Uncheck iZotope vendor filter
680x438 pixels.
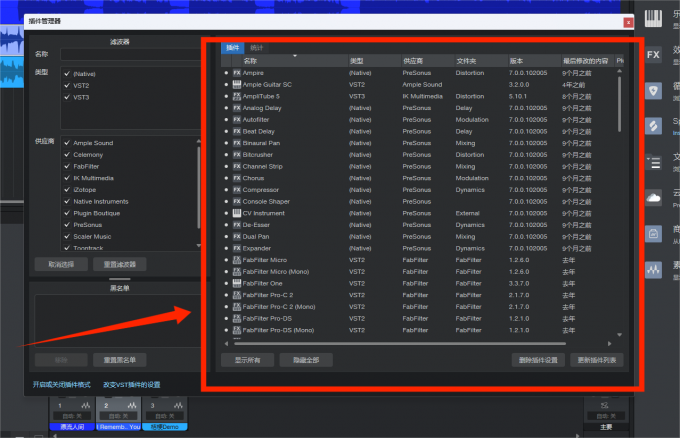[x=67, y=190]
